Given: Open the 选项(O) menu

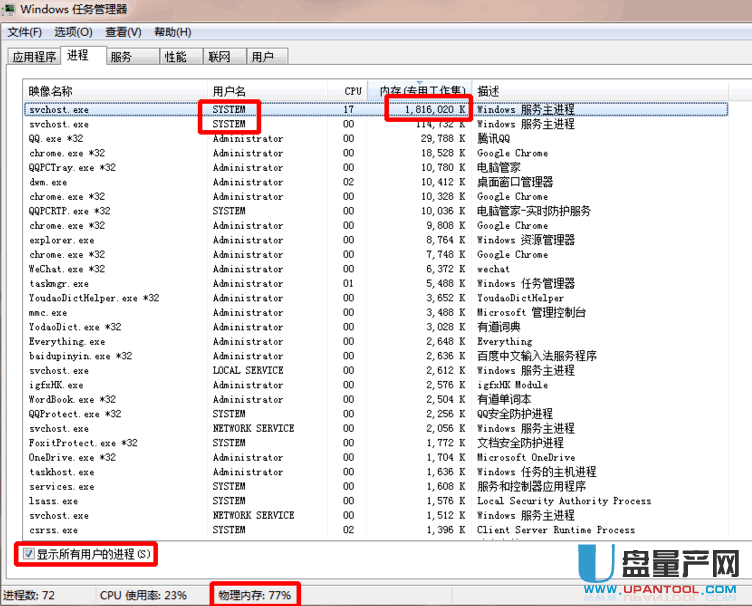Looking at the screenshot, I should (73, 32).
